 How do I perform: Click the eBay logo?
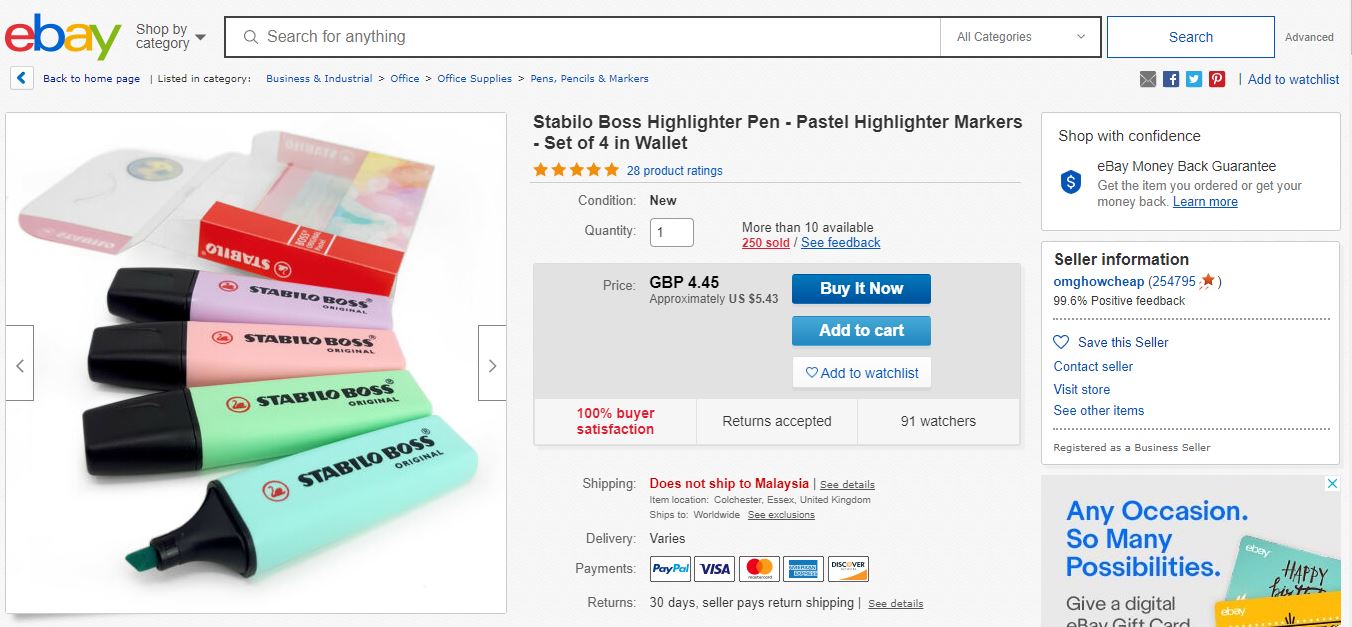(x=62, y=37)
